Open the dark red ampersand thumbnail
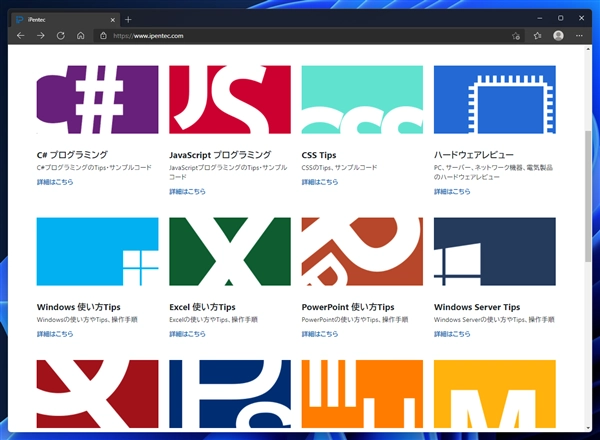 (98, 394)
